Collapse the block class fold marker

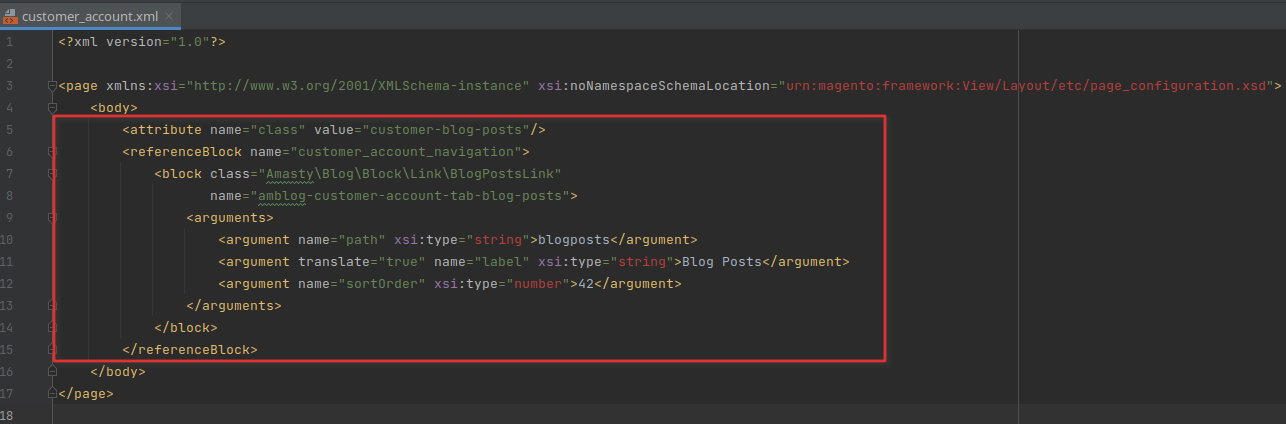click(x=52, y=174)
